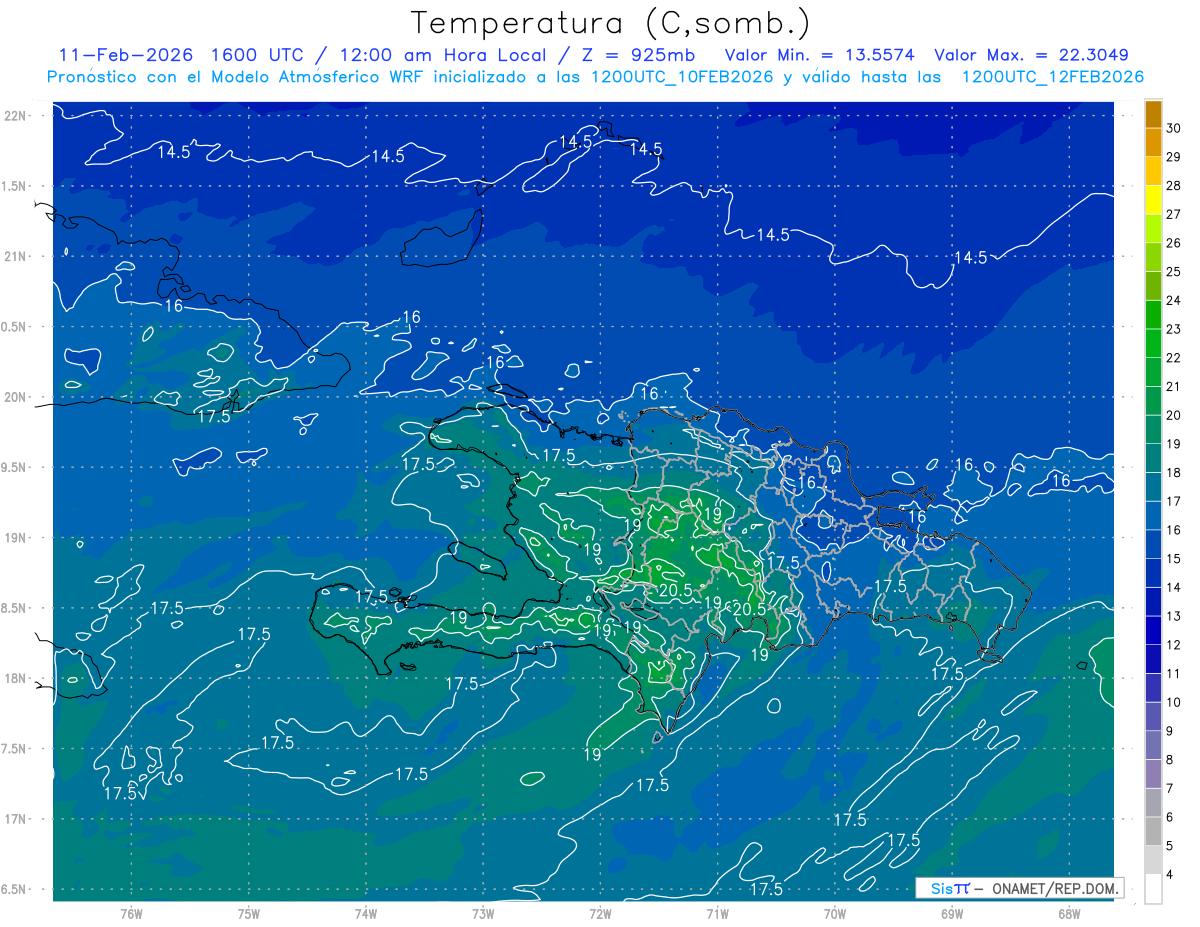The image size is (1200, 927).
Task: Click the "73W" longitude axis label
Action: coord(483,913)
